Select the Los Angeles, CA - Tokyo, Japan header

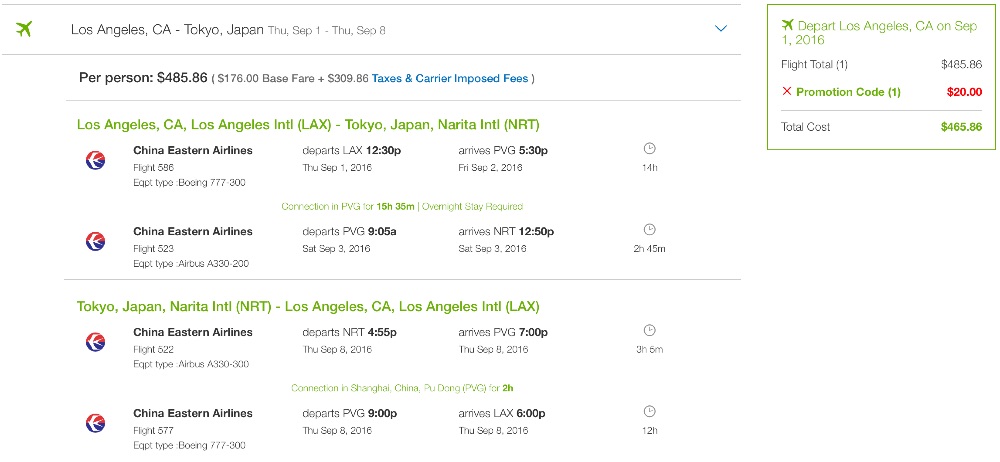click(167, 30)
